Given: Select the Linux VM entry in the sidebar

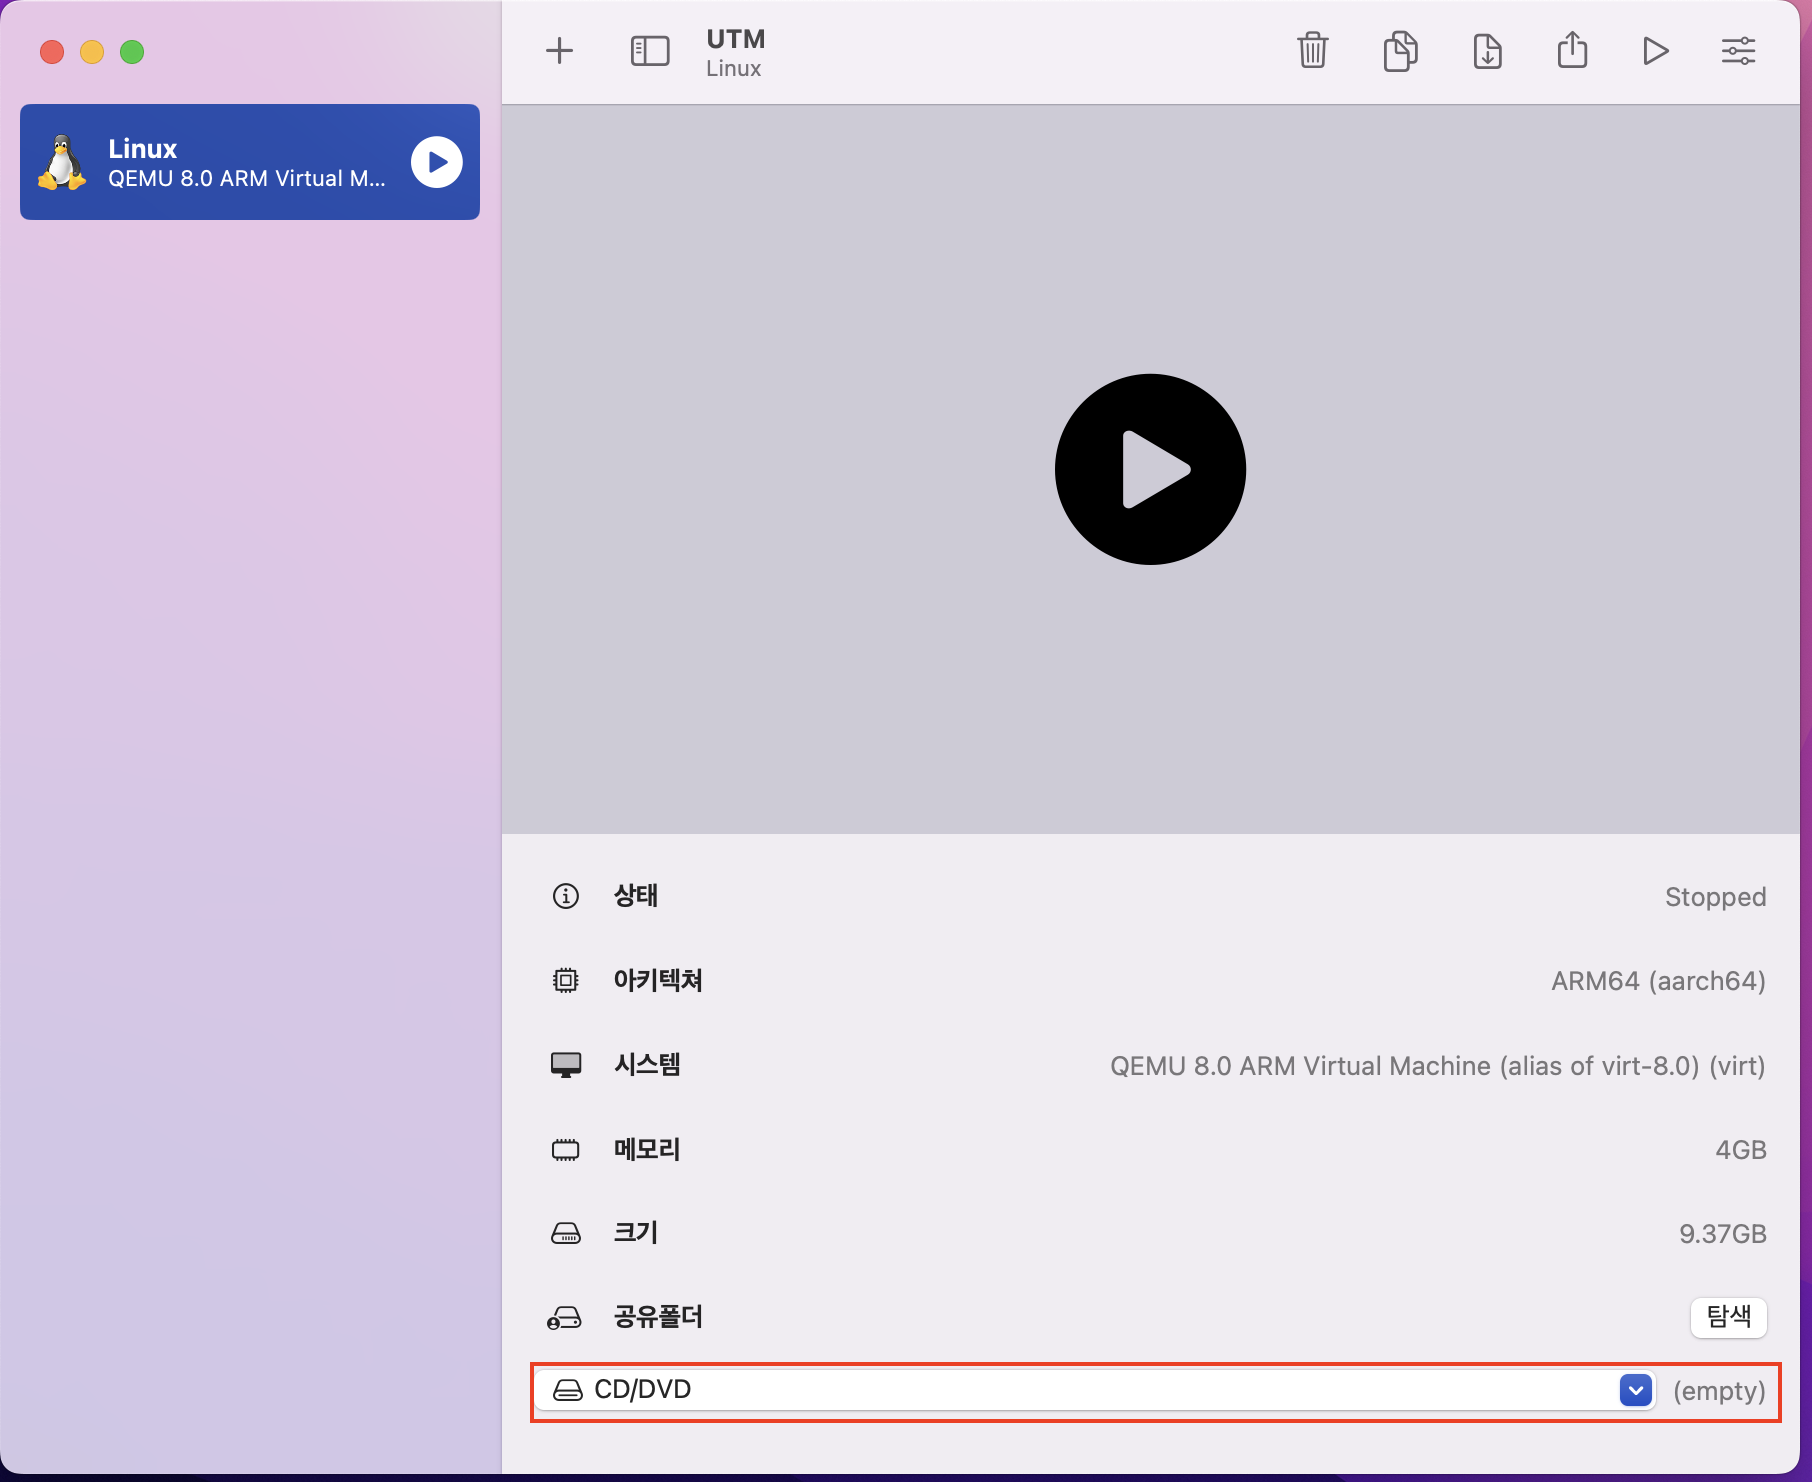Looking at the screenshot, I should point(250,162).
